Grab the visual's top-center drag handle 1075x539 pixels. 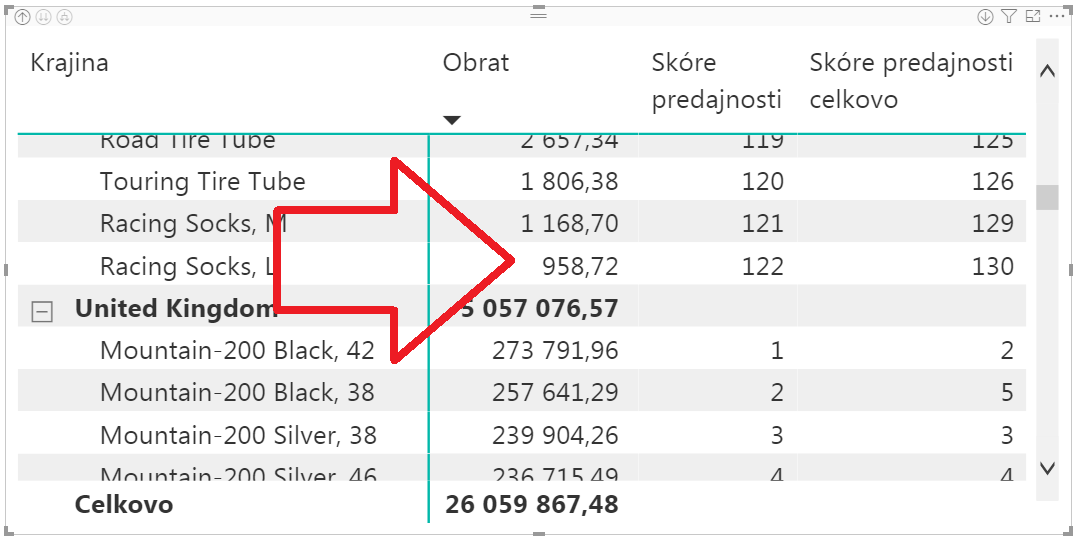(x=538, y=15)
